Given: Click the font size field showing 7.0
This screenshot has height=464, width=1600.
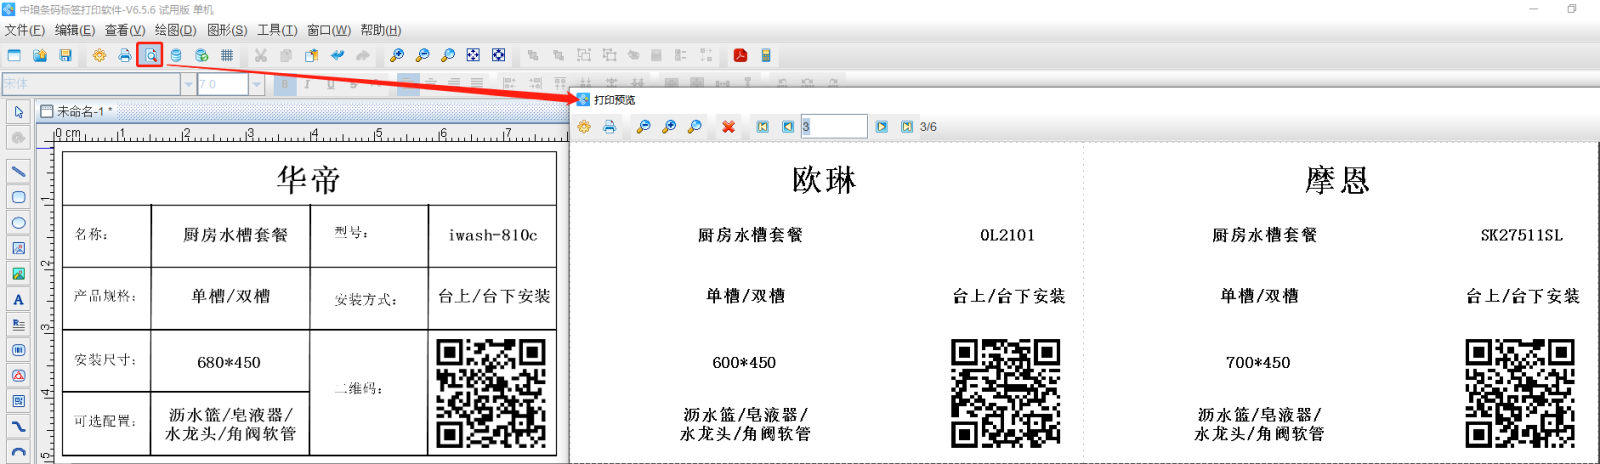Looking at the screenshot, I should pos(222,85).
